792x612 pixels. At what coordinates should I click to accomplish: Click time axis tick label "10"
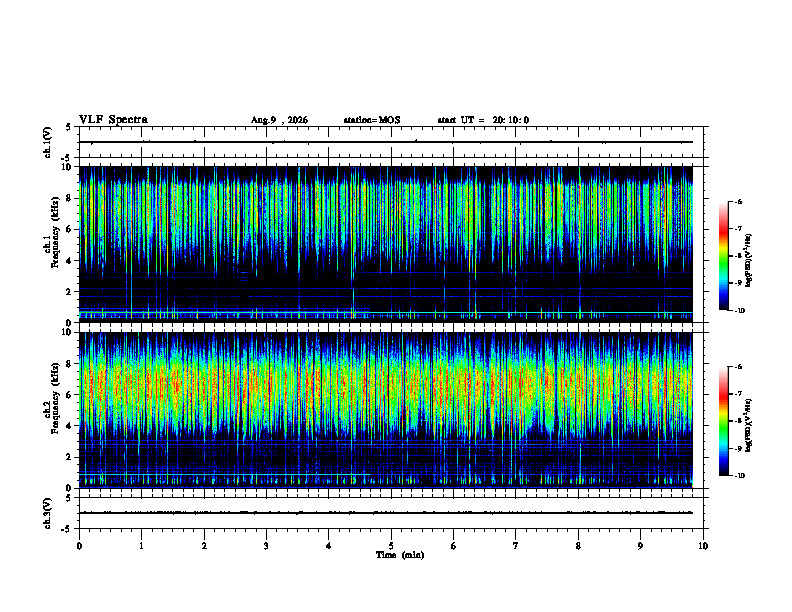[x=703, y=546]
